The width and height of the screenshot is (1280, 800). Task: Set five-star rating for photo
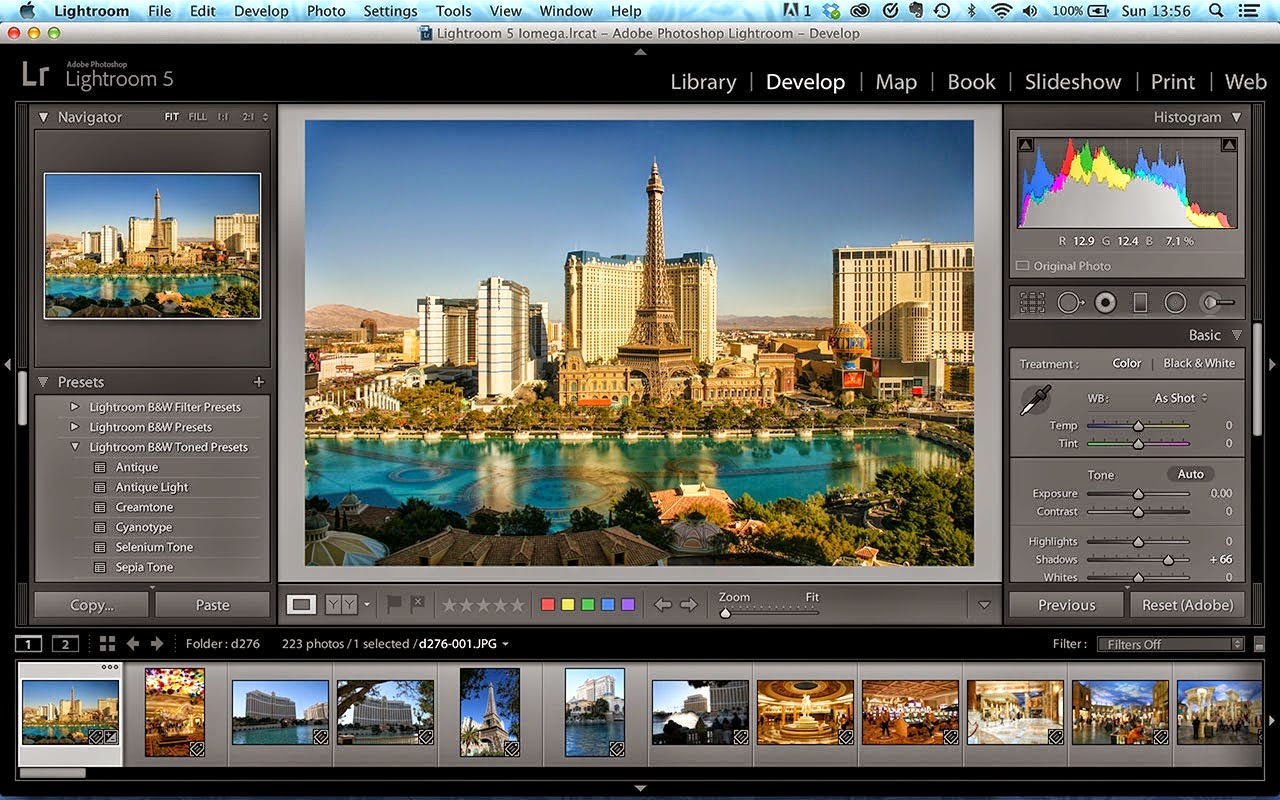tap(516, 604)
